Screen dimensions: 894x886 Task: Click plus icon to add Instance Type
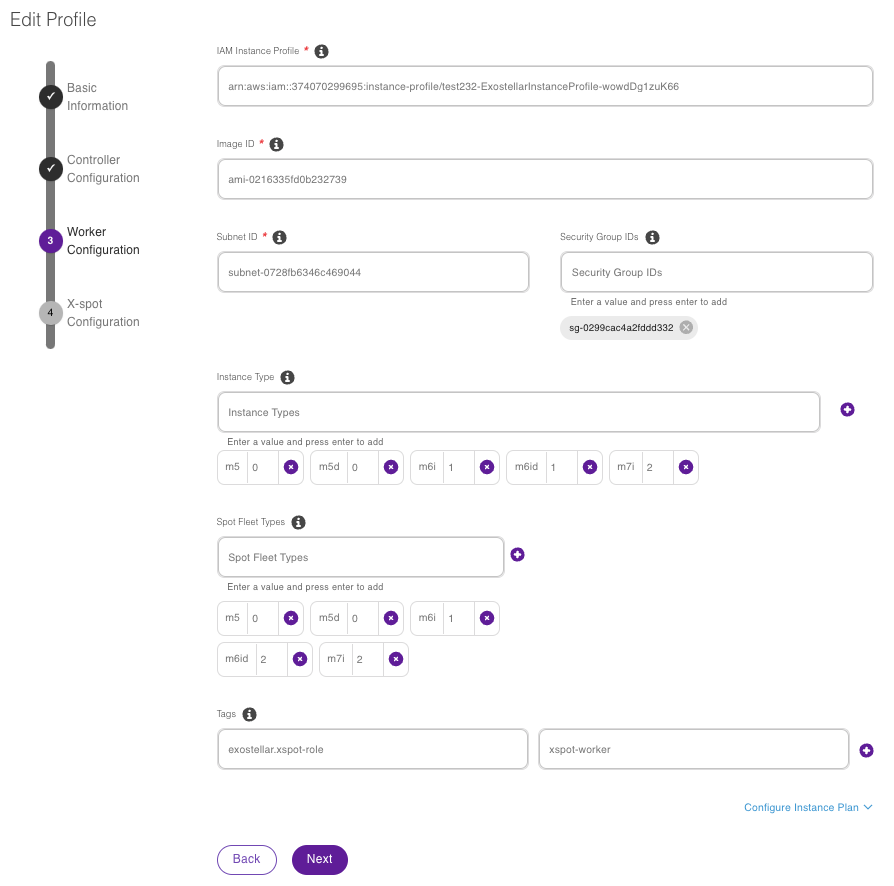(847, 410)
